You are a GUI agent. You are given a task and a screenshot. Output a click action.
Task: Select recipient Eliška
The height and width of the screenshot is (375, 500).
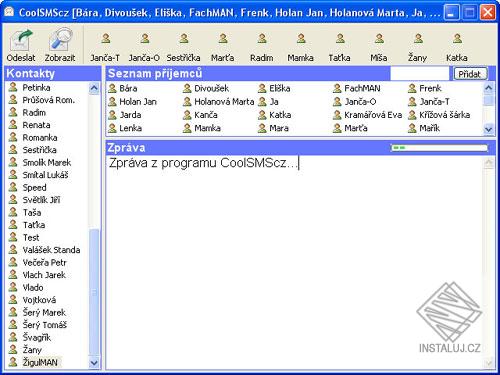click(x=275, y=88)
